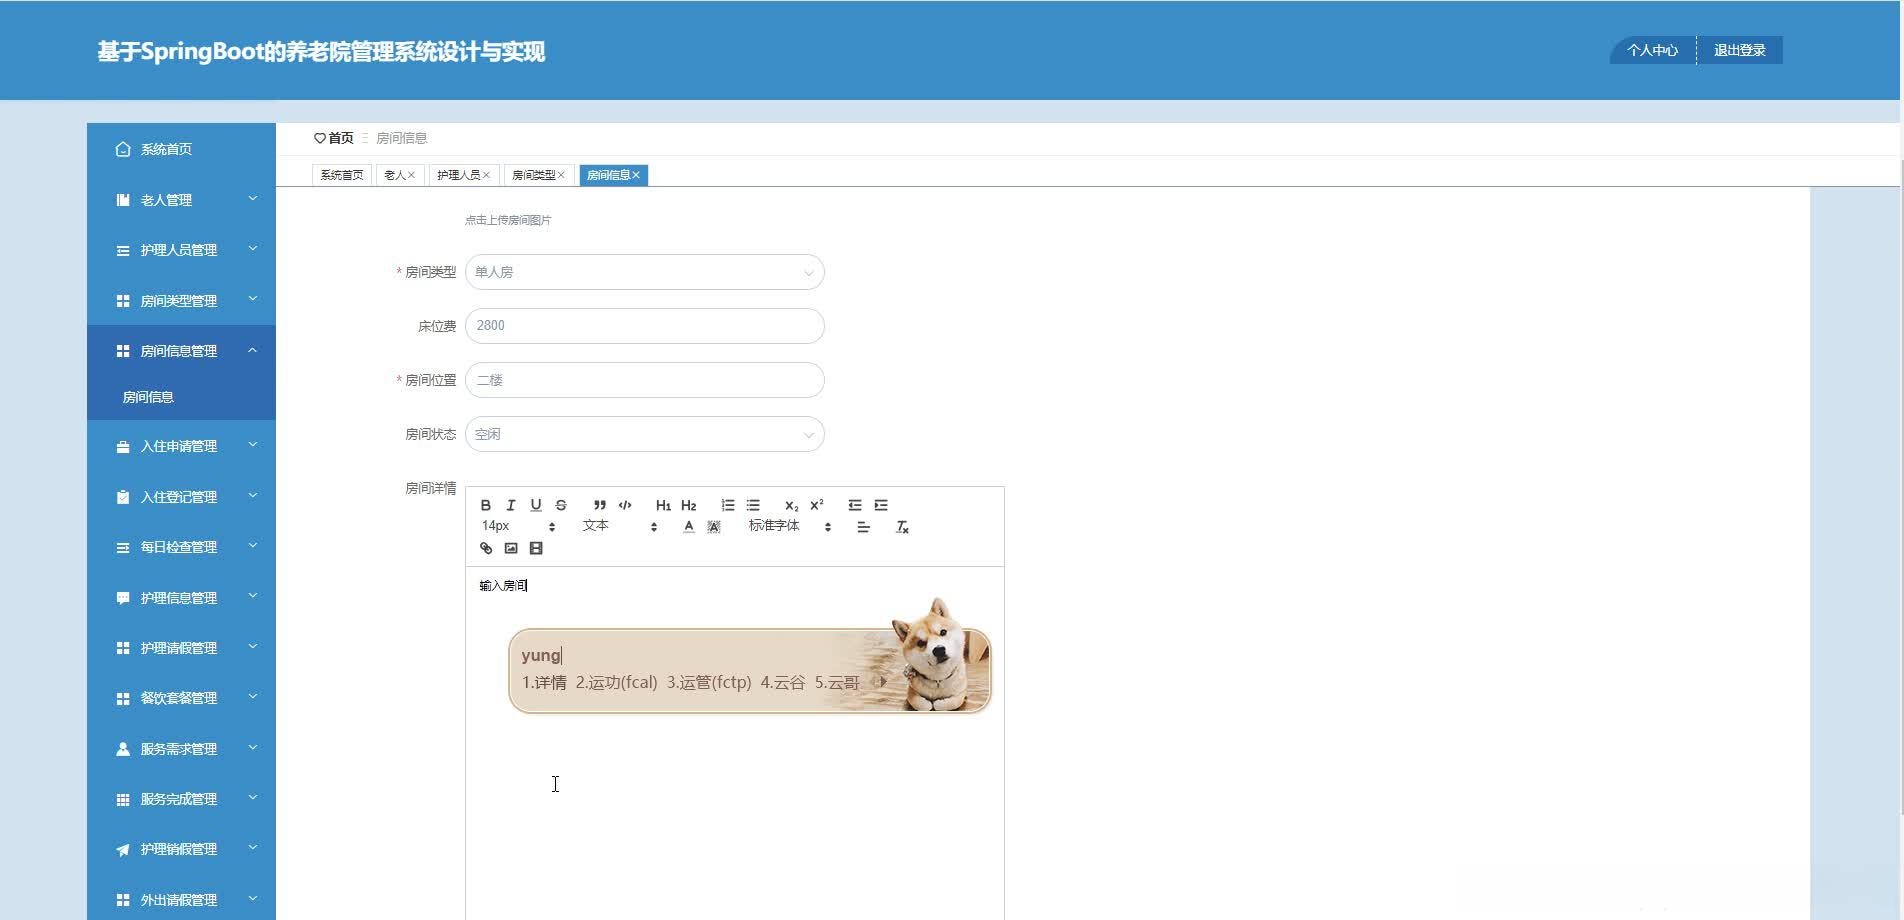The height and width of the screenshot is (920, 1904).
Task: Insert a hyperlink in the editor
Action: coord(486,548)
